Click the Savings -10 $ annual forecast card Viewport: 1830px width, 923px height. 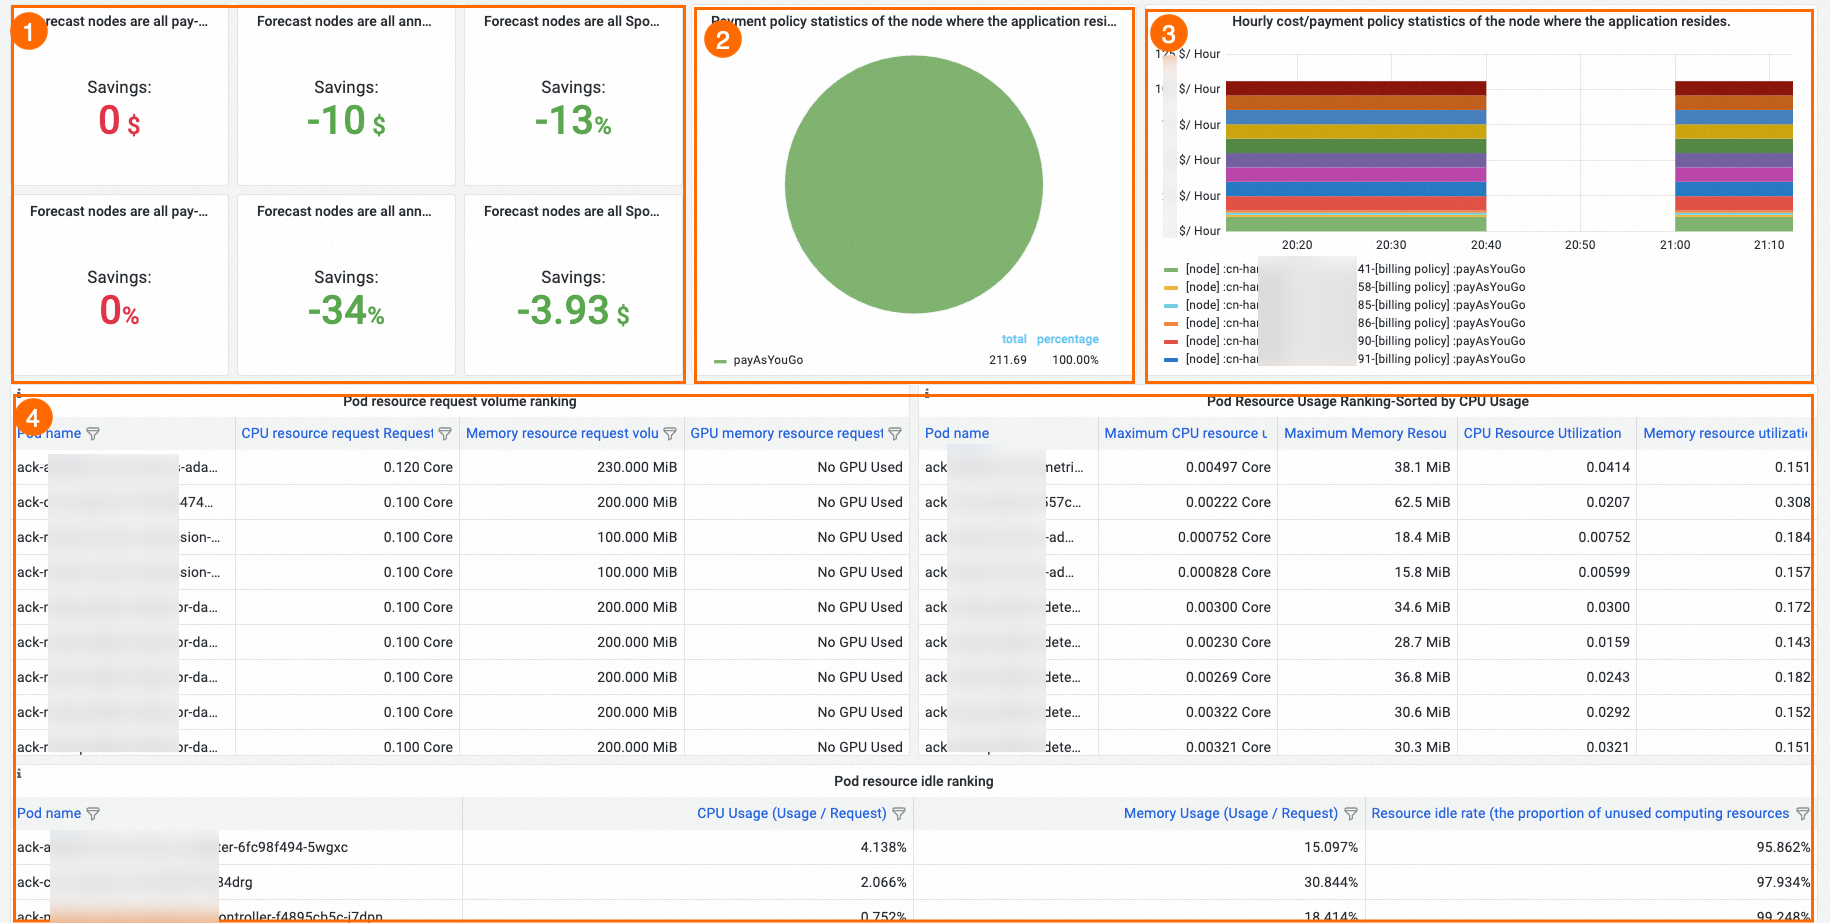[346, 97]
